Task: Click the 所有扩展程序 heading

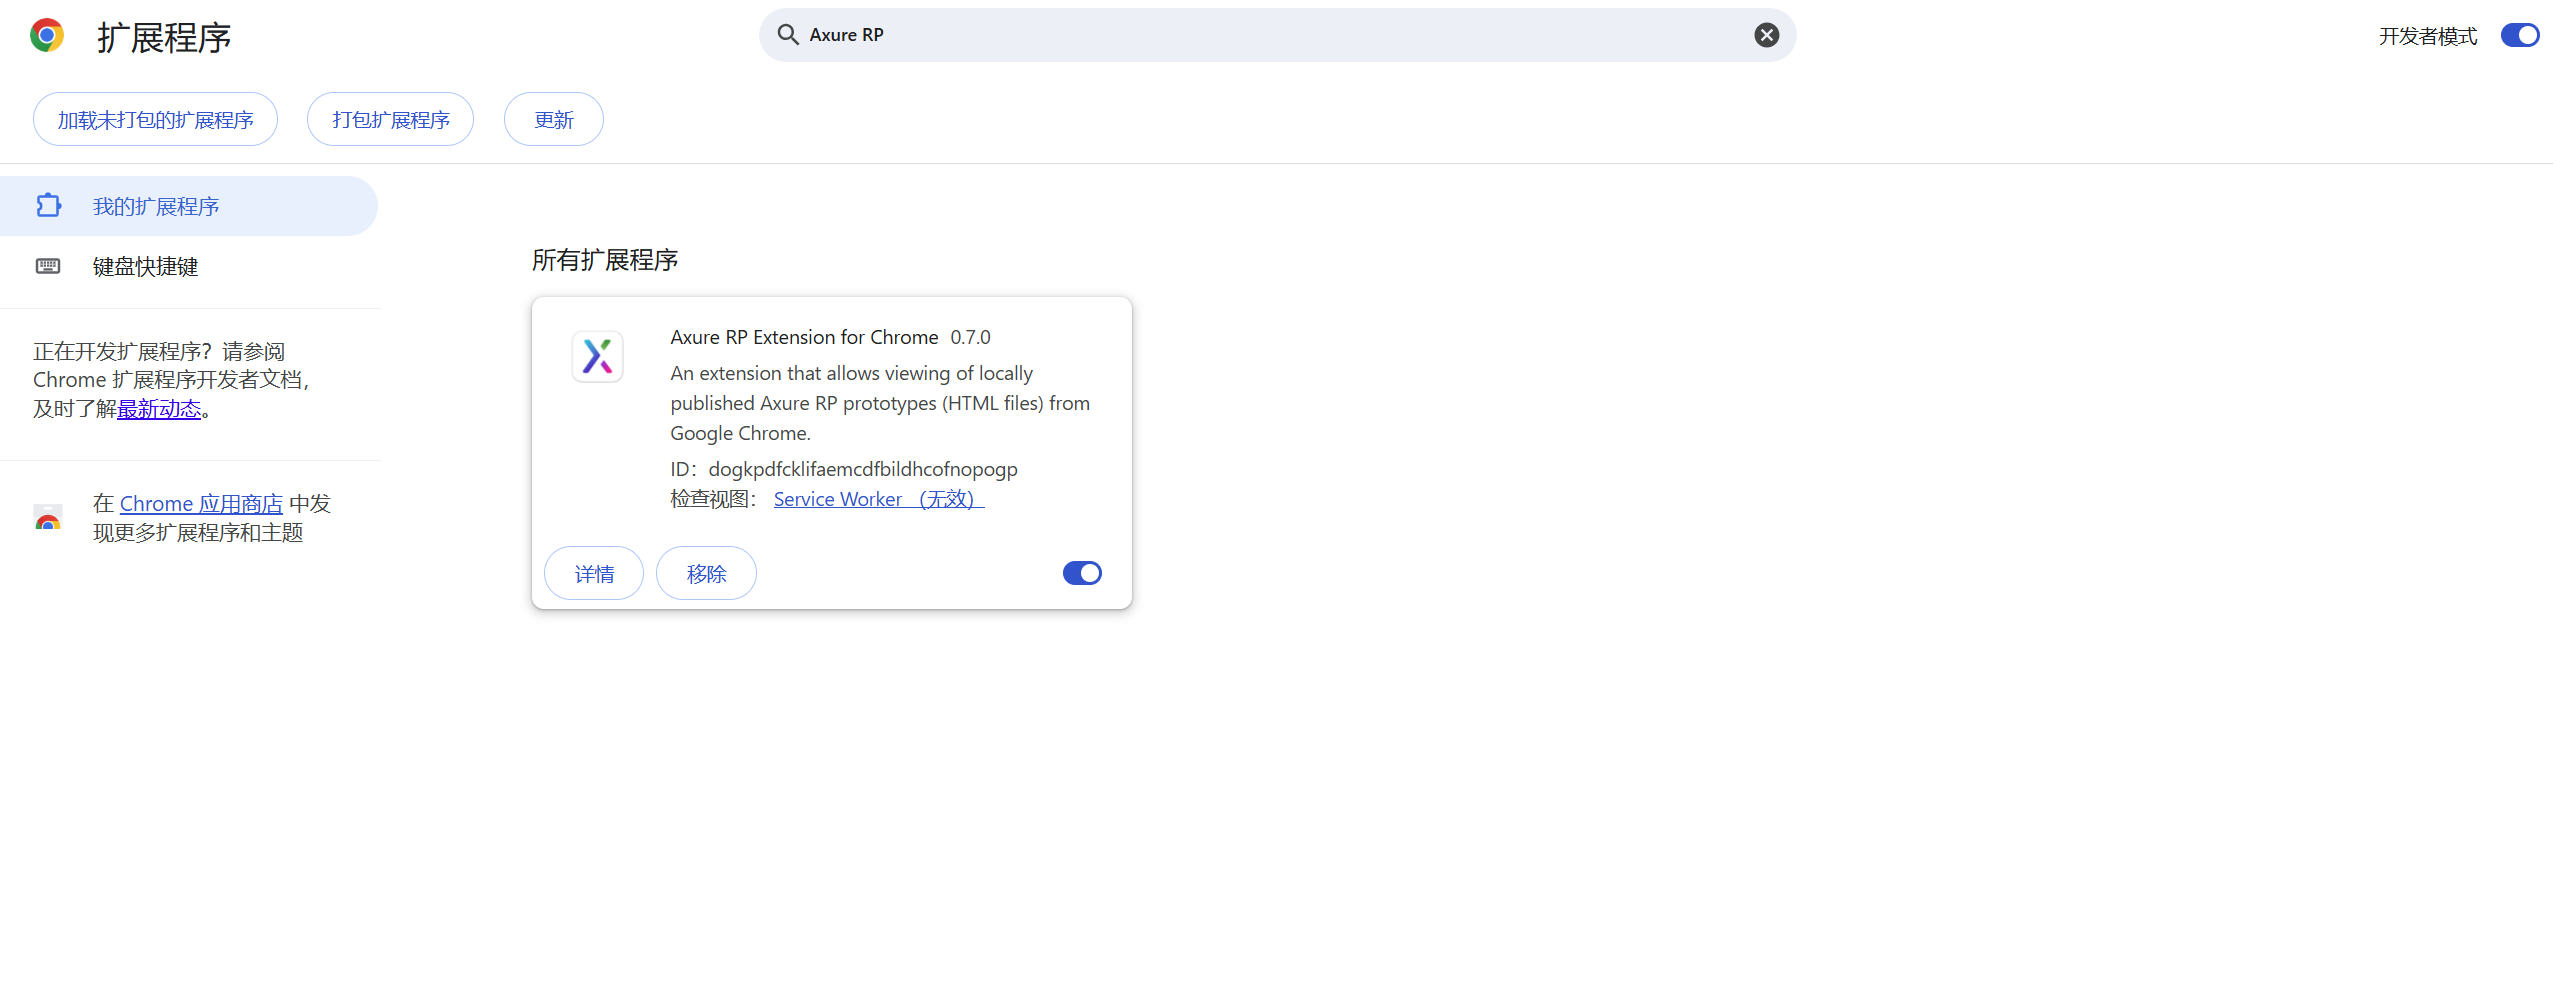Action: click(605, 260)
